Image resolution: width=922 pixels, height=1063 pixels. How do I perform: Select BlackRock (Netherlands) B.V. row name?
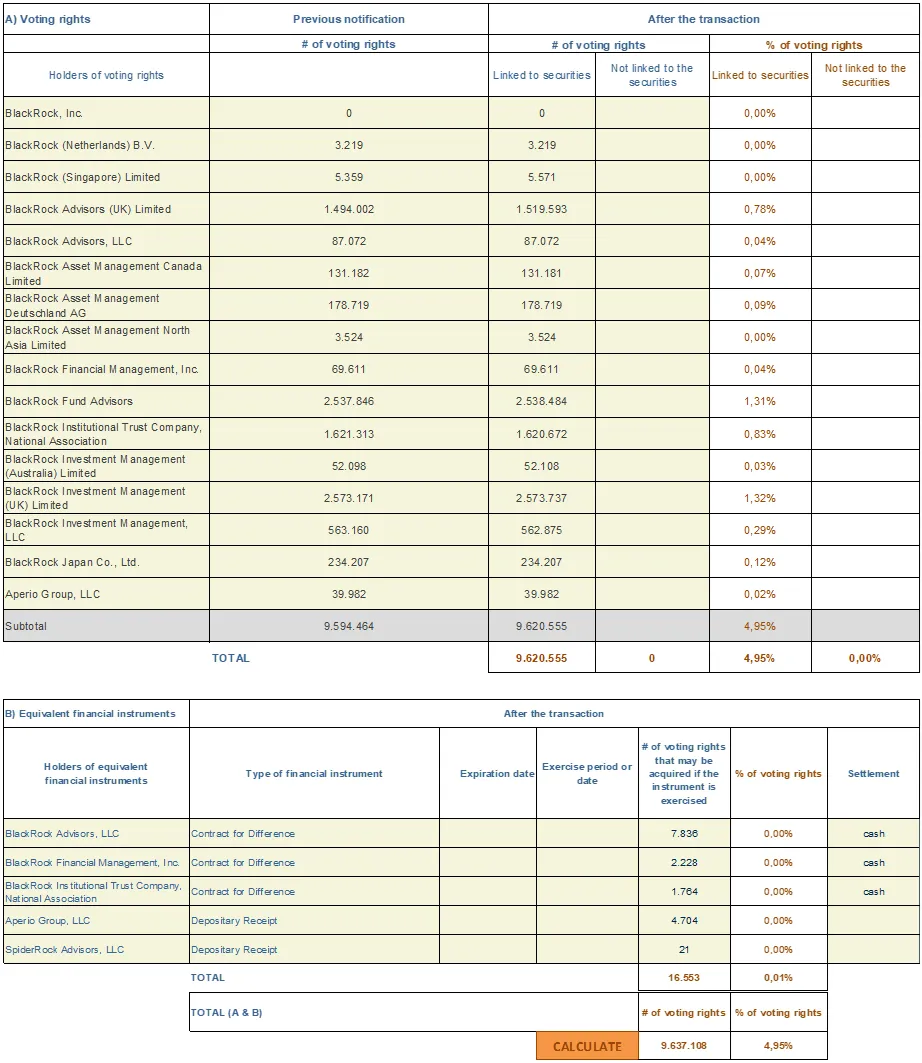tap(106, 145)
